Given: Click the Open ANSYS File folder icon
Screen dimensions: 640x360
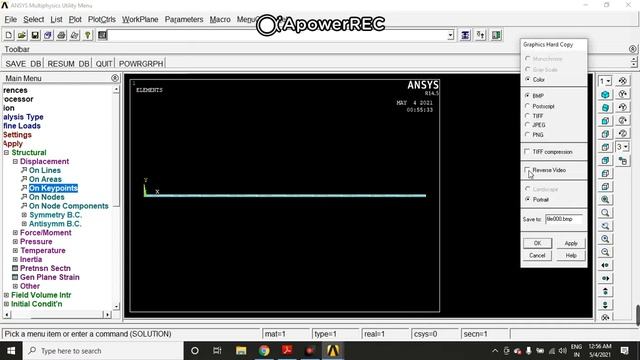Looking at the screenshot, I should (22, 35).
